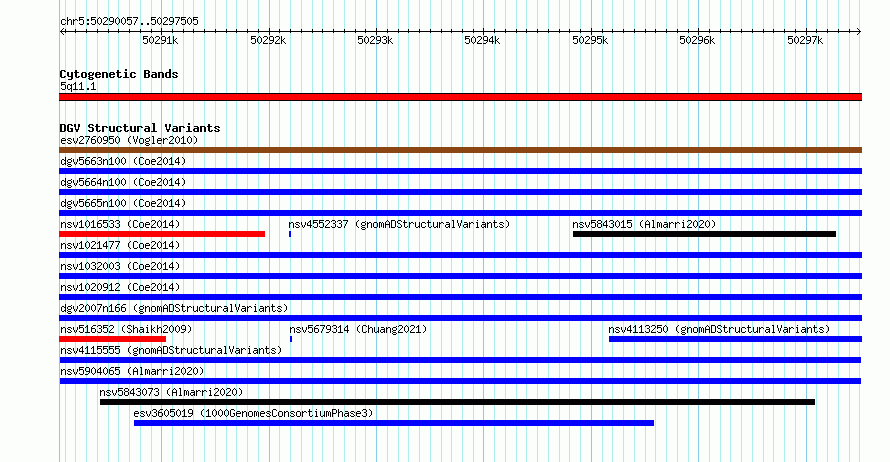Click the esv2760950 (Vogler2010) label
This screenshot has width=890, height=462.
(129, 140)
